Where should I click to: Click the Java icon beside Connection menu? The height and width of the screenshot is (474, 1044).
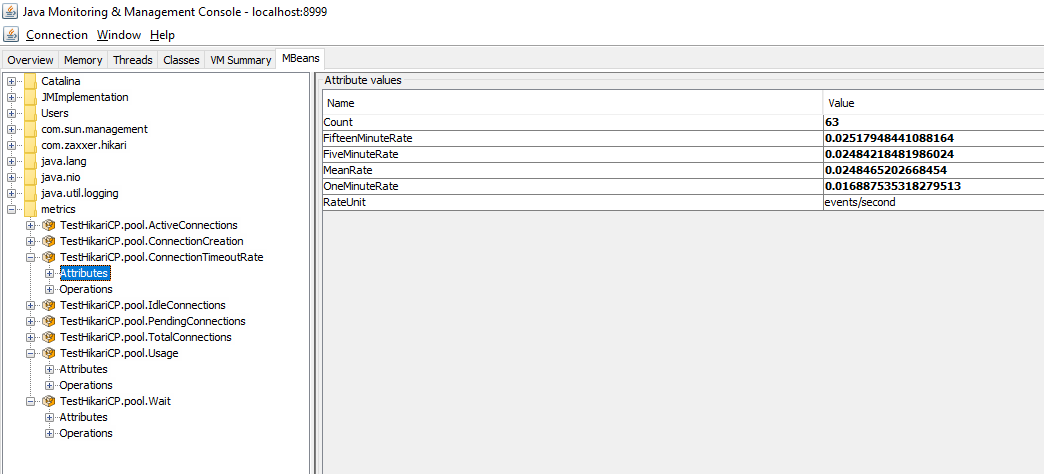[11, 35]
